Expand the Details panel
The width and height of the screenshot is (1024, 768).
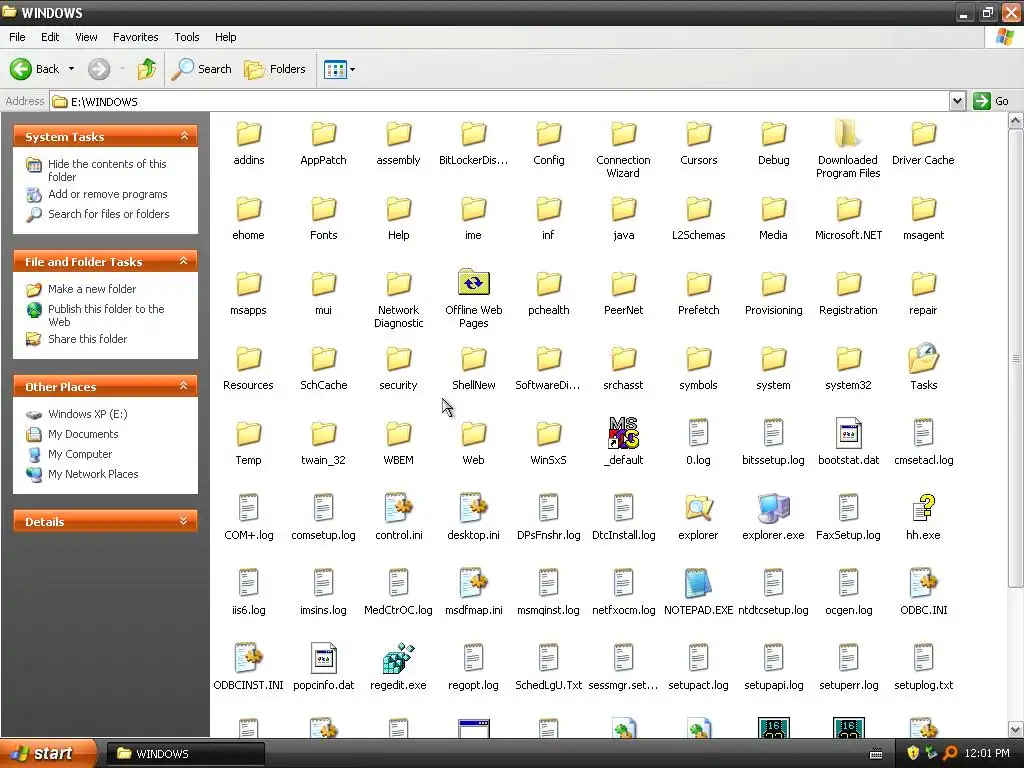click(x=184, y=521)
